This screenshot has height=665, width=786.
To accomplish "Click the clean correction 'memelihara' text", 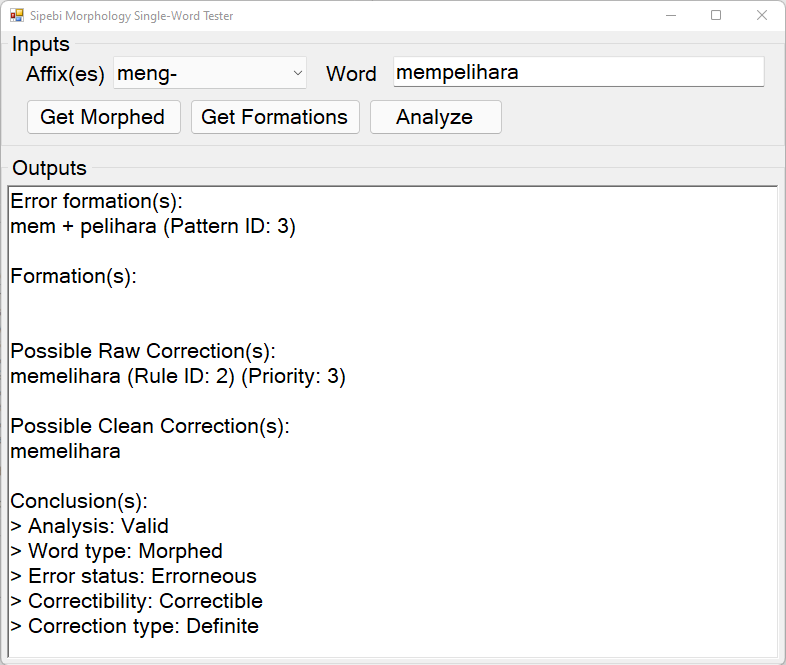I will [x=65, y=452].
